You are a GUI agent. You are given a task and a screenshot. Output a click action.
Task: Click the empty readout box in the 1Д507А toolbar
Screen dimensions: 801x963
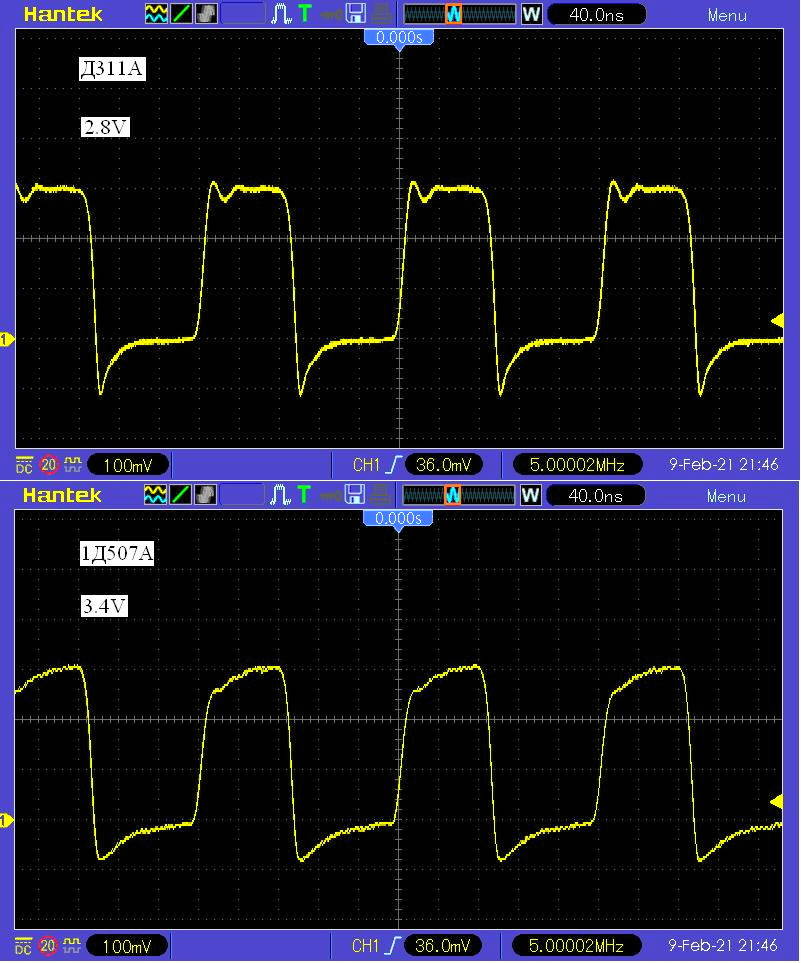242,494
